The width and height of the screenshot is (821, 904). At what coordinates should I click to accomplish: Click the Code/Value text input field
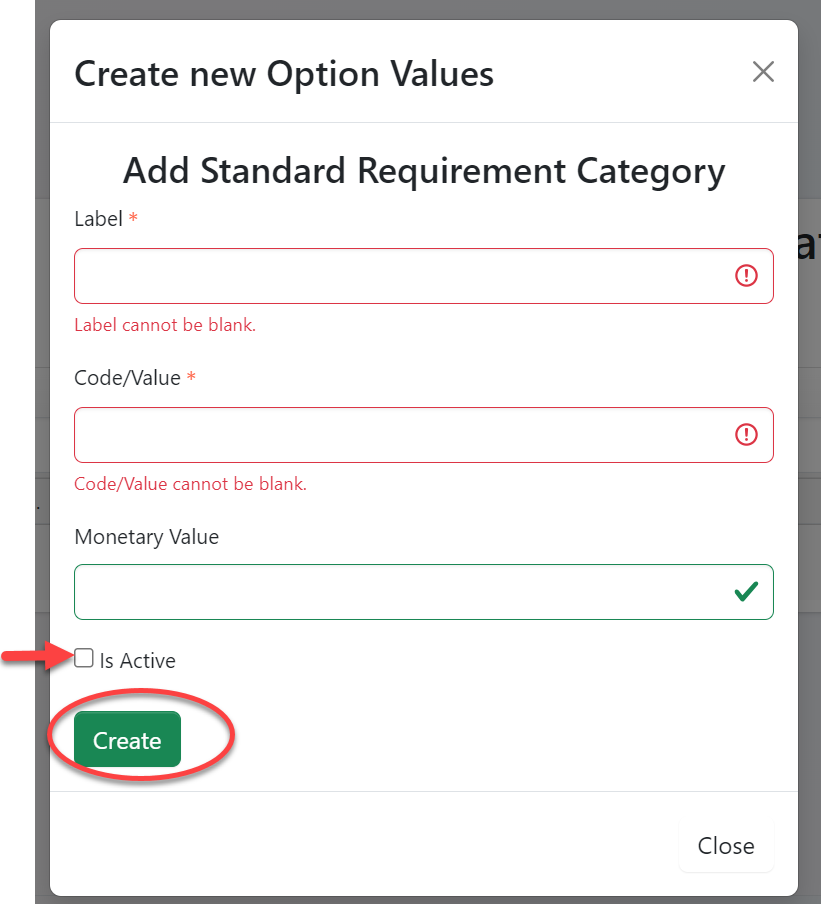click(400, 435)
